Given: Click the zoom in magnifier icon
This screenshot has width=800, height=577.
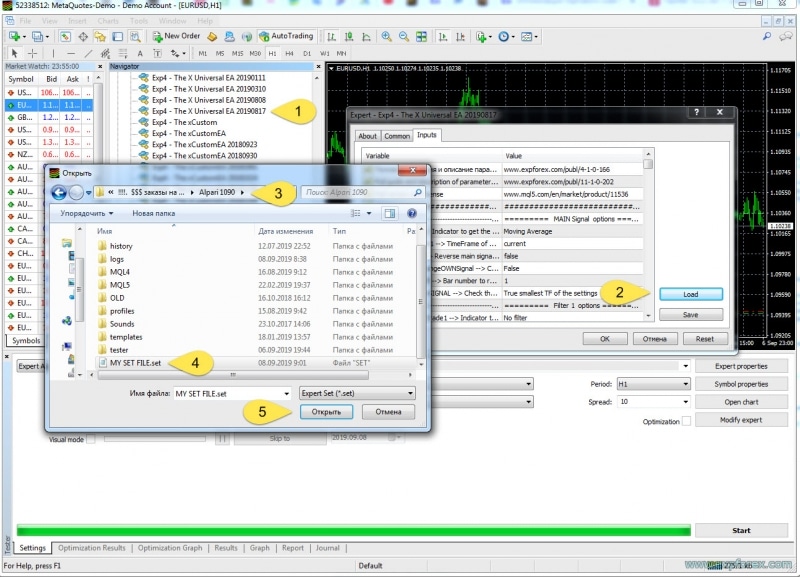Looking at the screenshot, I should [x=387, y=36].
